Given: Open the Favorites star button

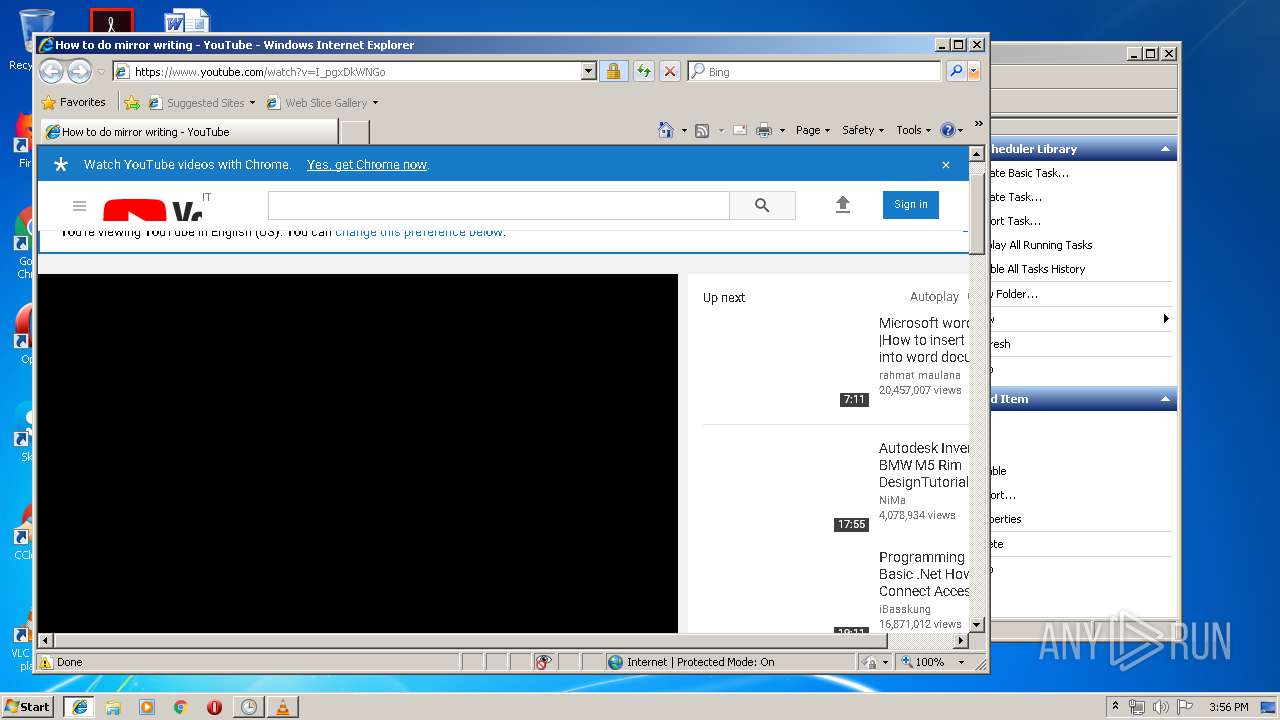Looking at the screenshot, I should coord(73,102).
